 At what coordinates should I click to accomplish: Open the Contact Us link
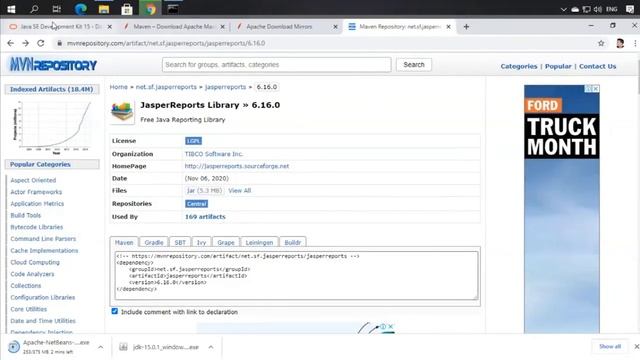coord(598,66)
